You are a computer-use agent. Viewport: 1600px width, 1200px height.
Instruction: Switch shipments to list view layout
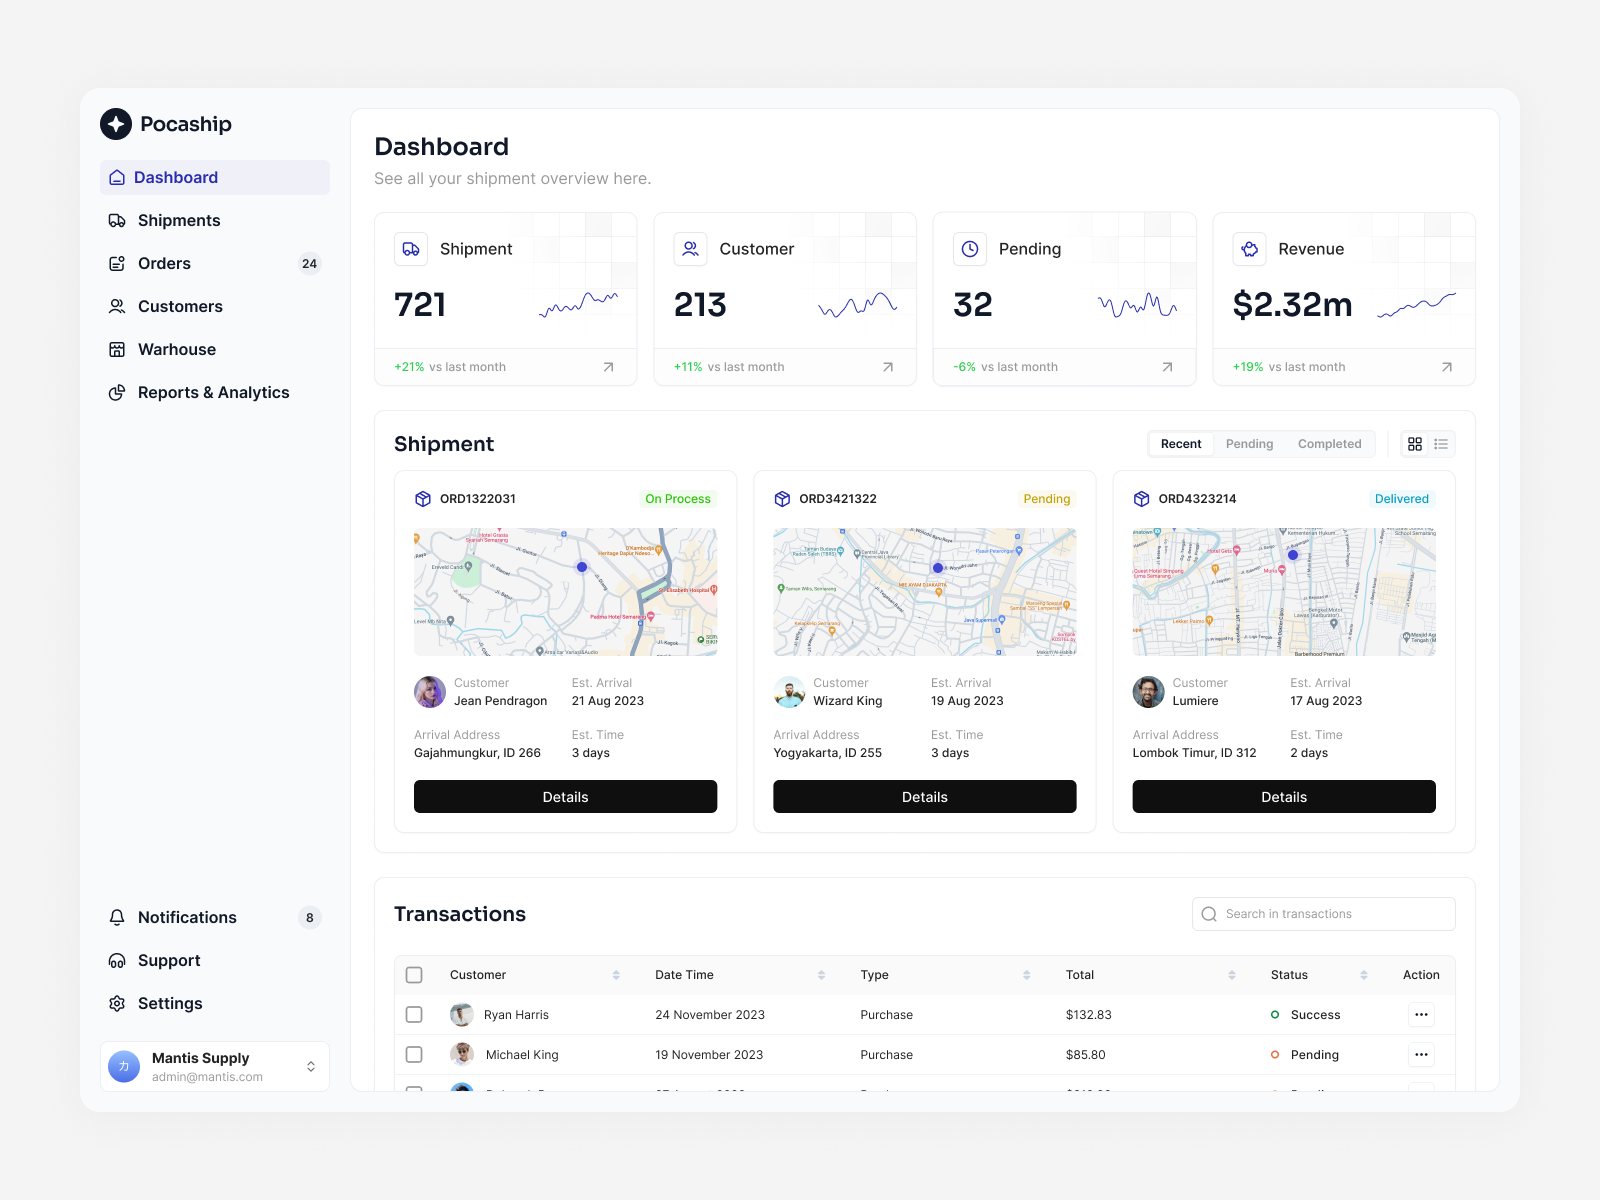coord(1440,443)
